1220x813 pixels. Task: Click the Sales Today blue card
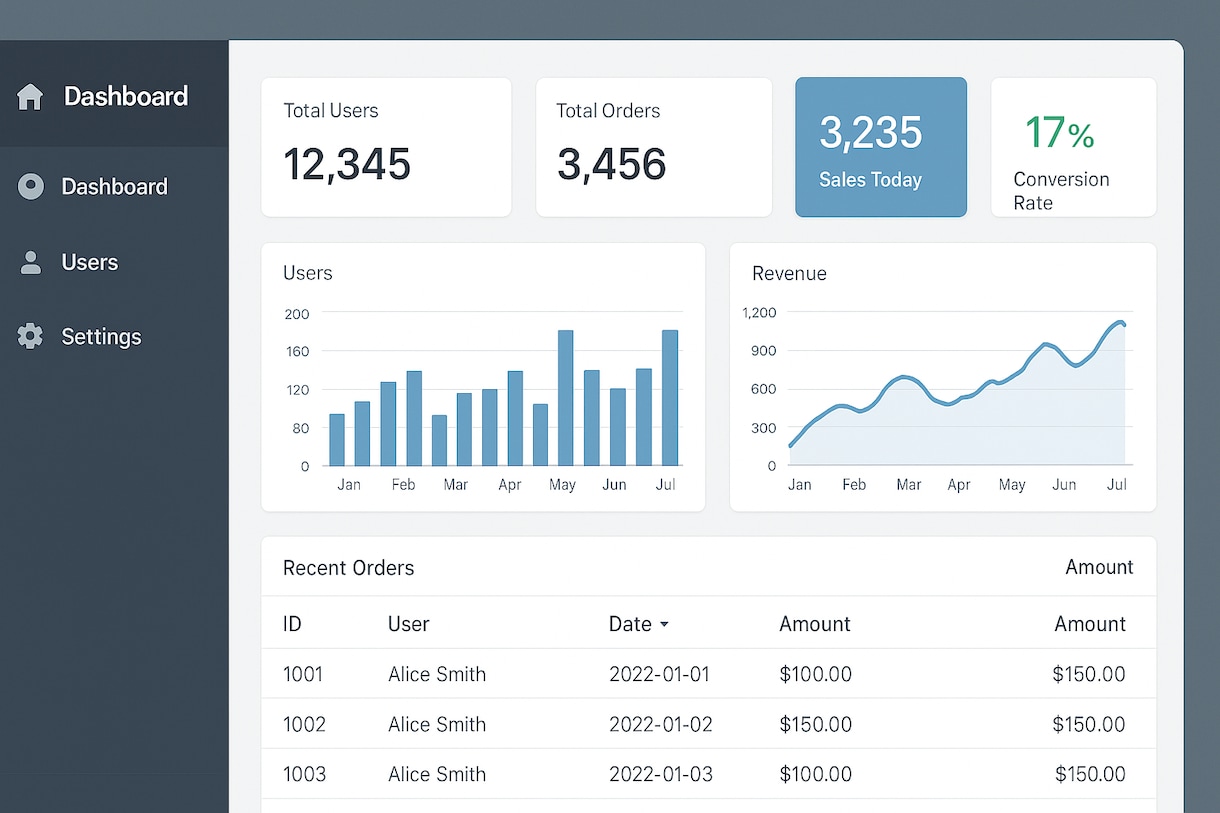(881, 147)
